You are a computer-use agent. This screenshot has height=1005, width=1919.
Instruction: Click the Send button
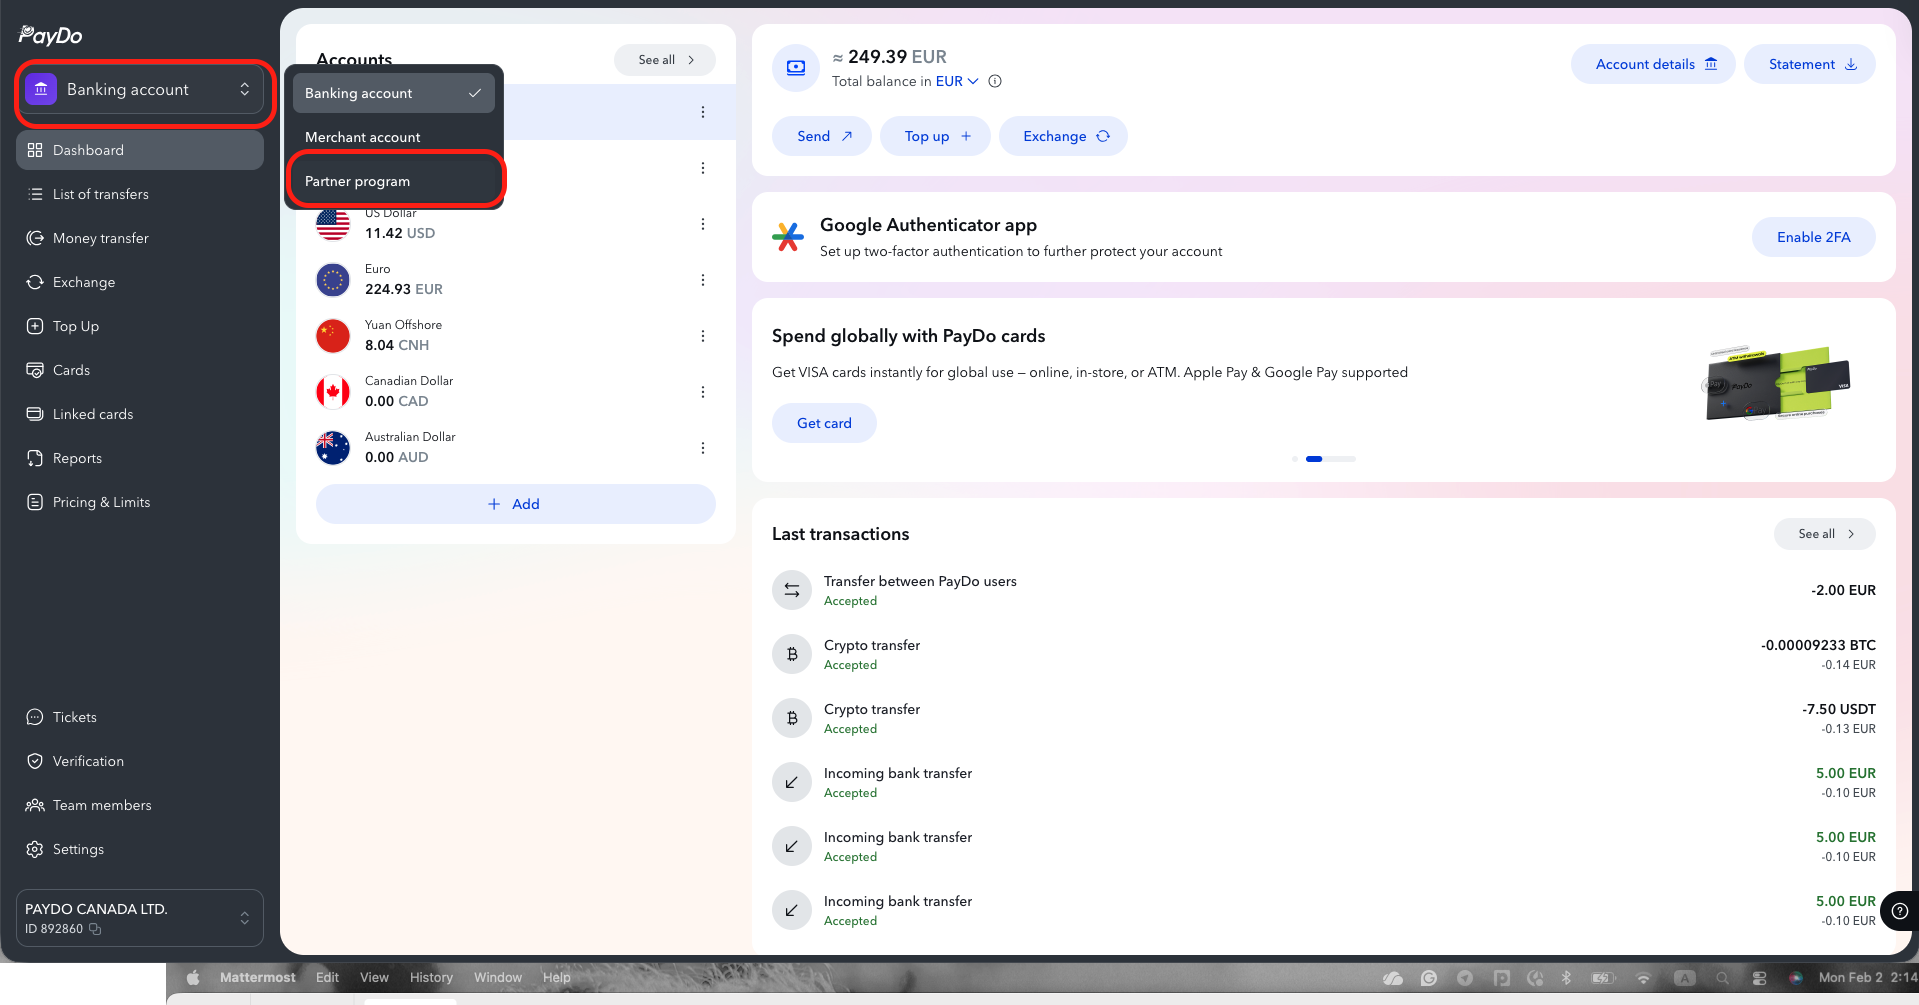[822, 136]
